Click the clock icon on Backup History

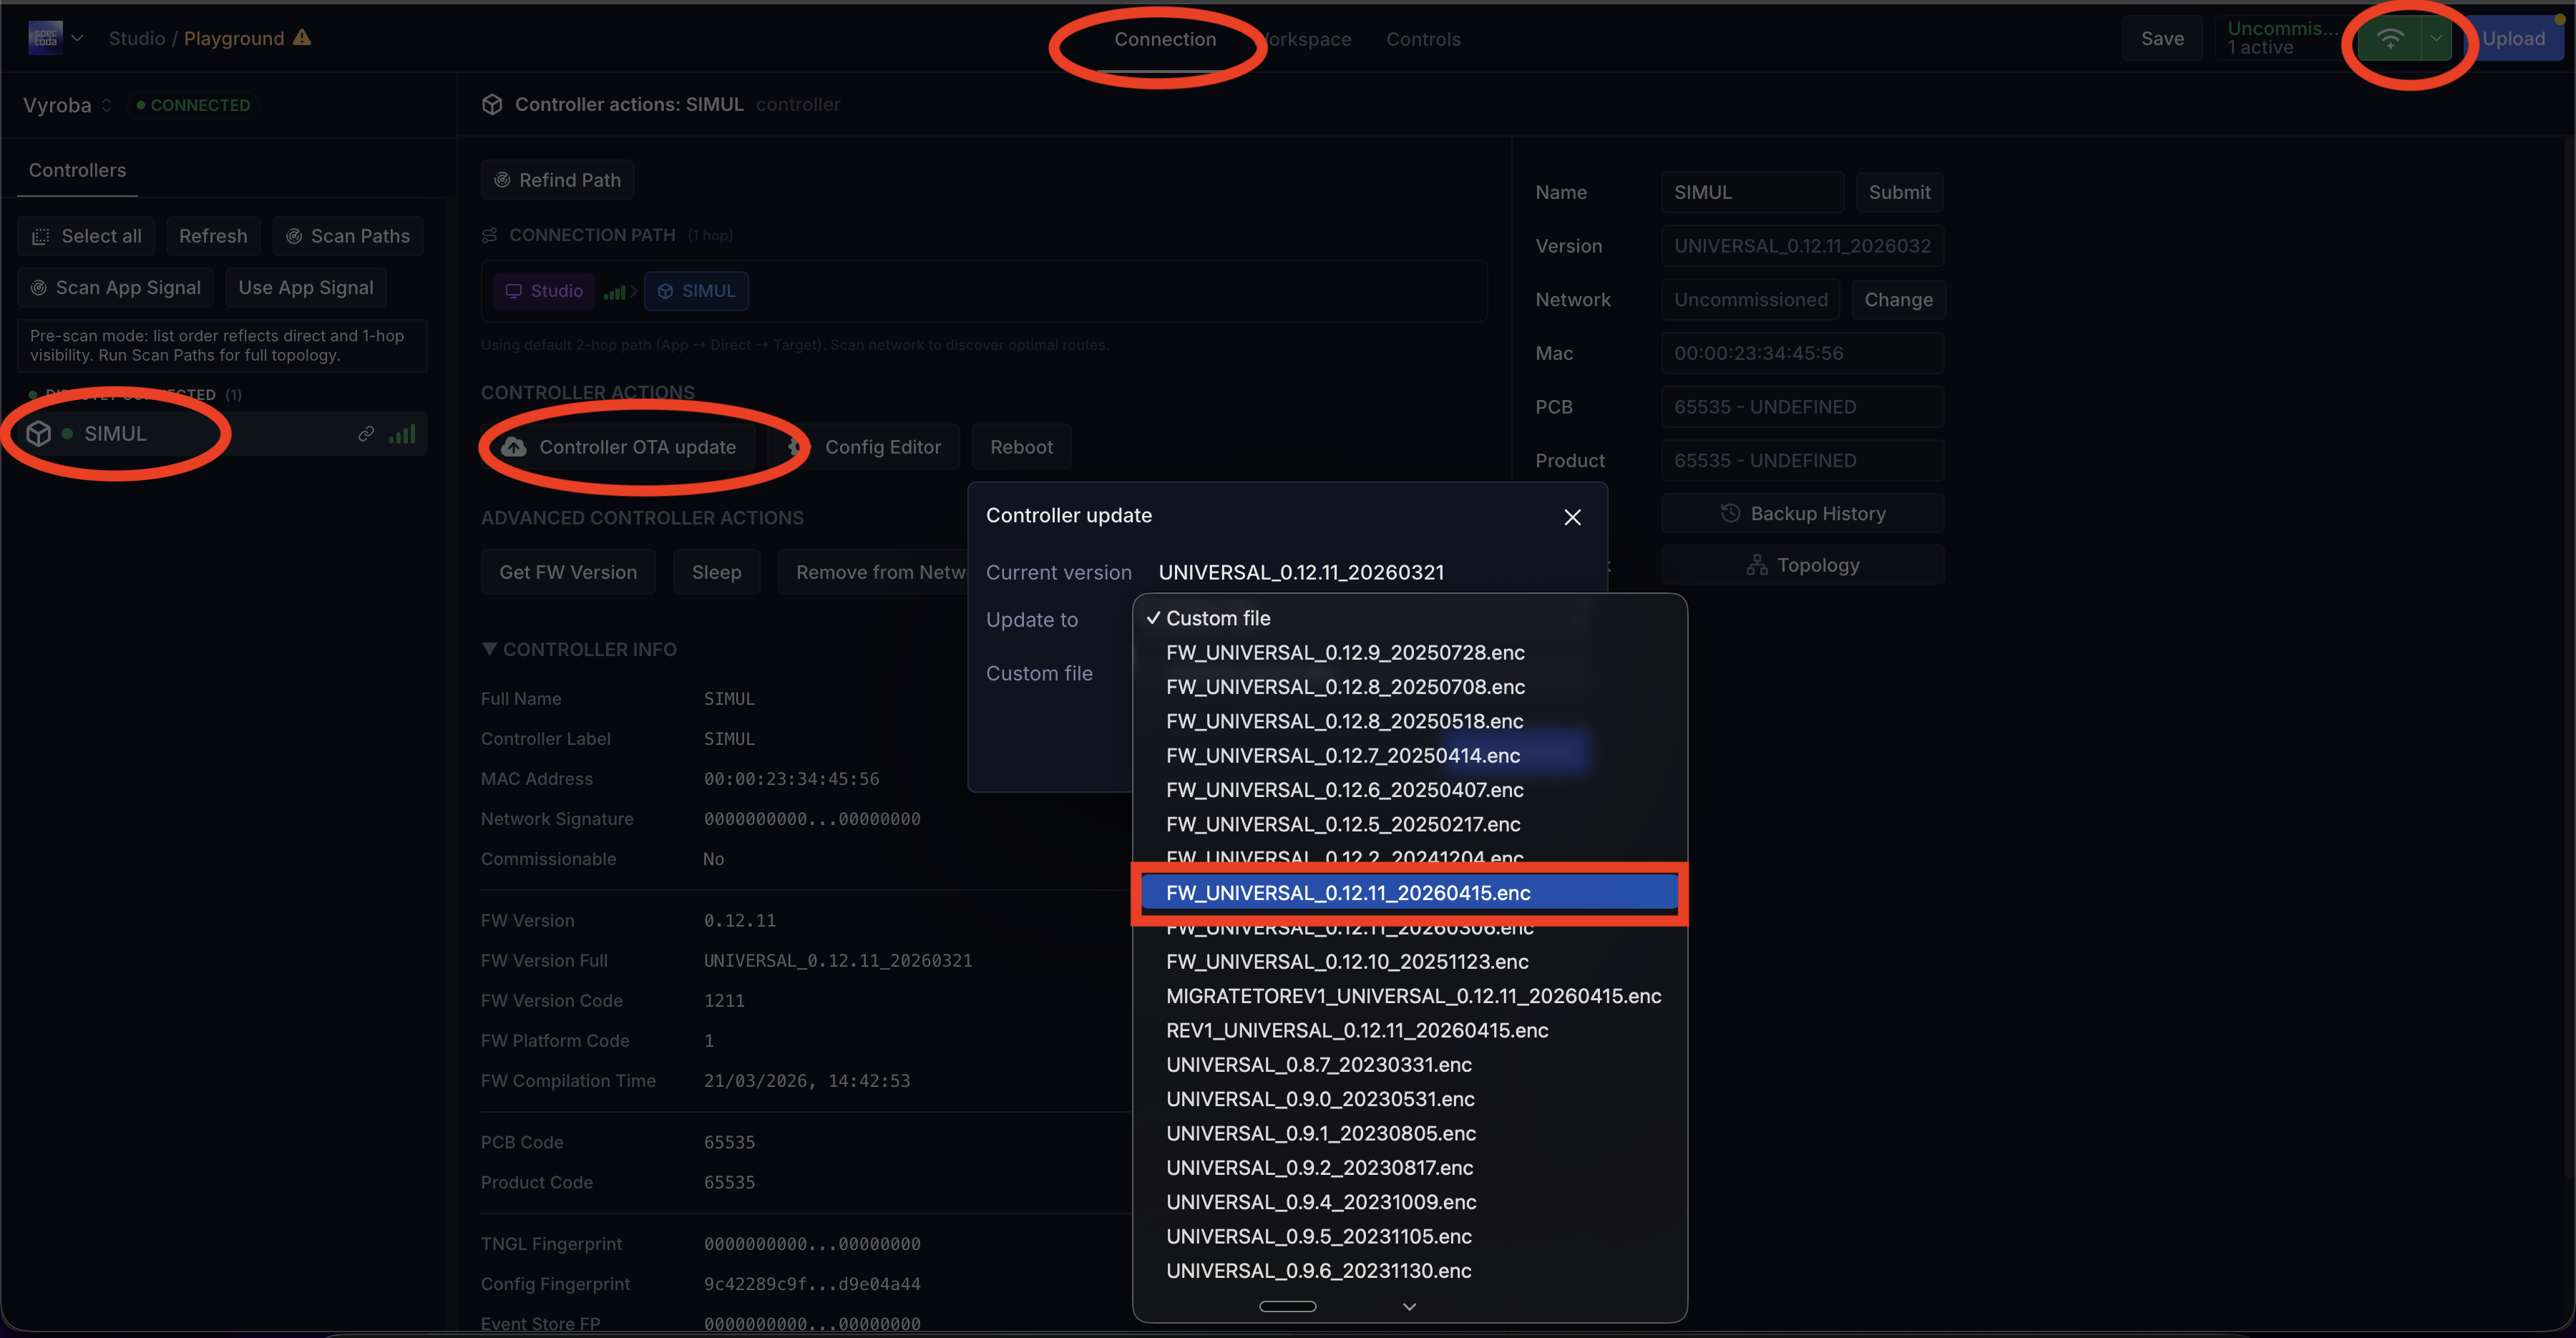click(1731, 512)
